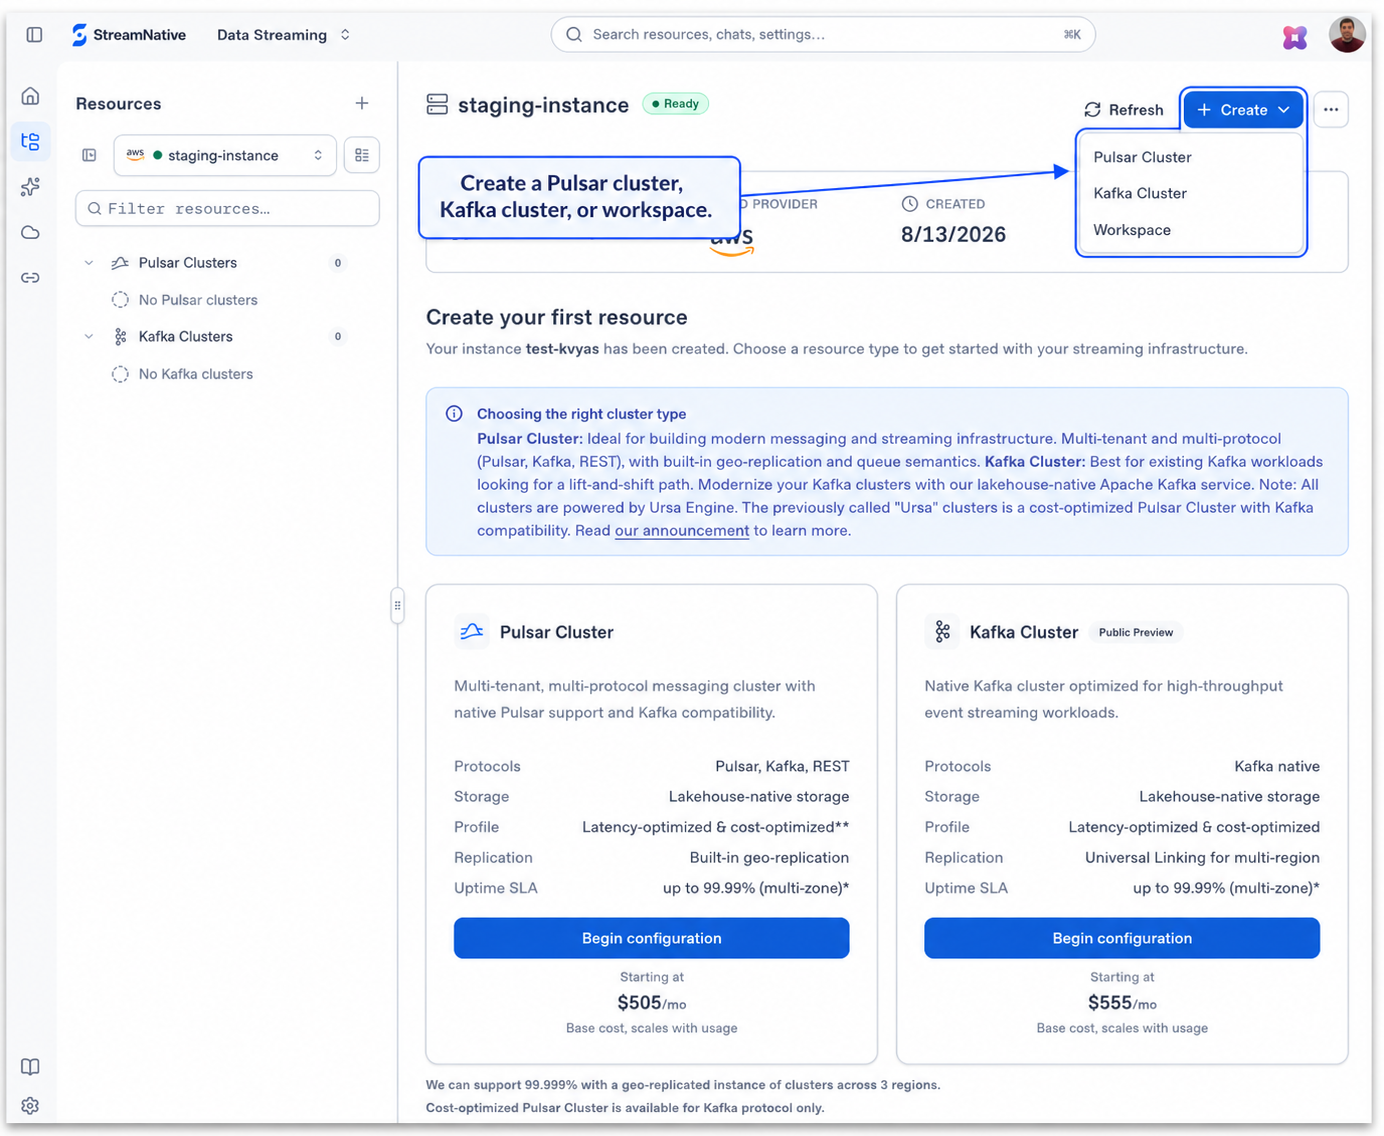Click the server icon beside staging-instance title
The height and width of the screenshot is (1136, 1384).
pos(437,105)
